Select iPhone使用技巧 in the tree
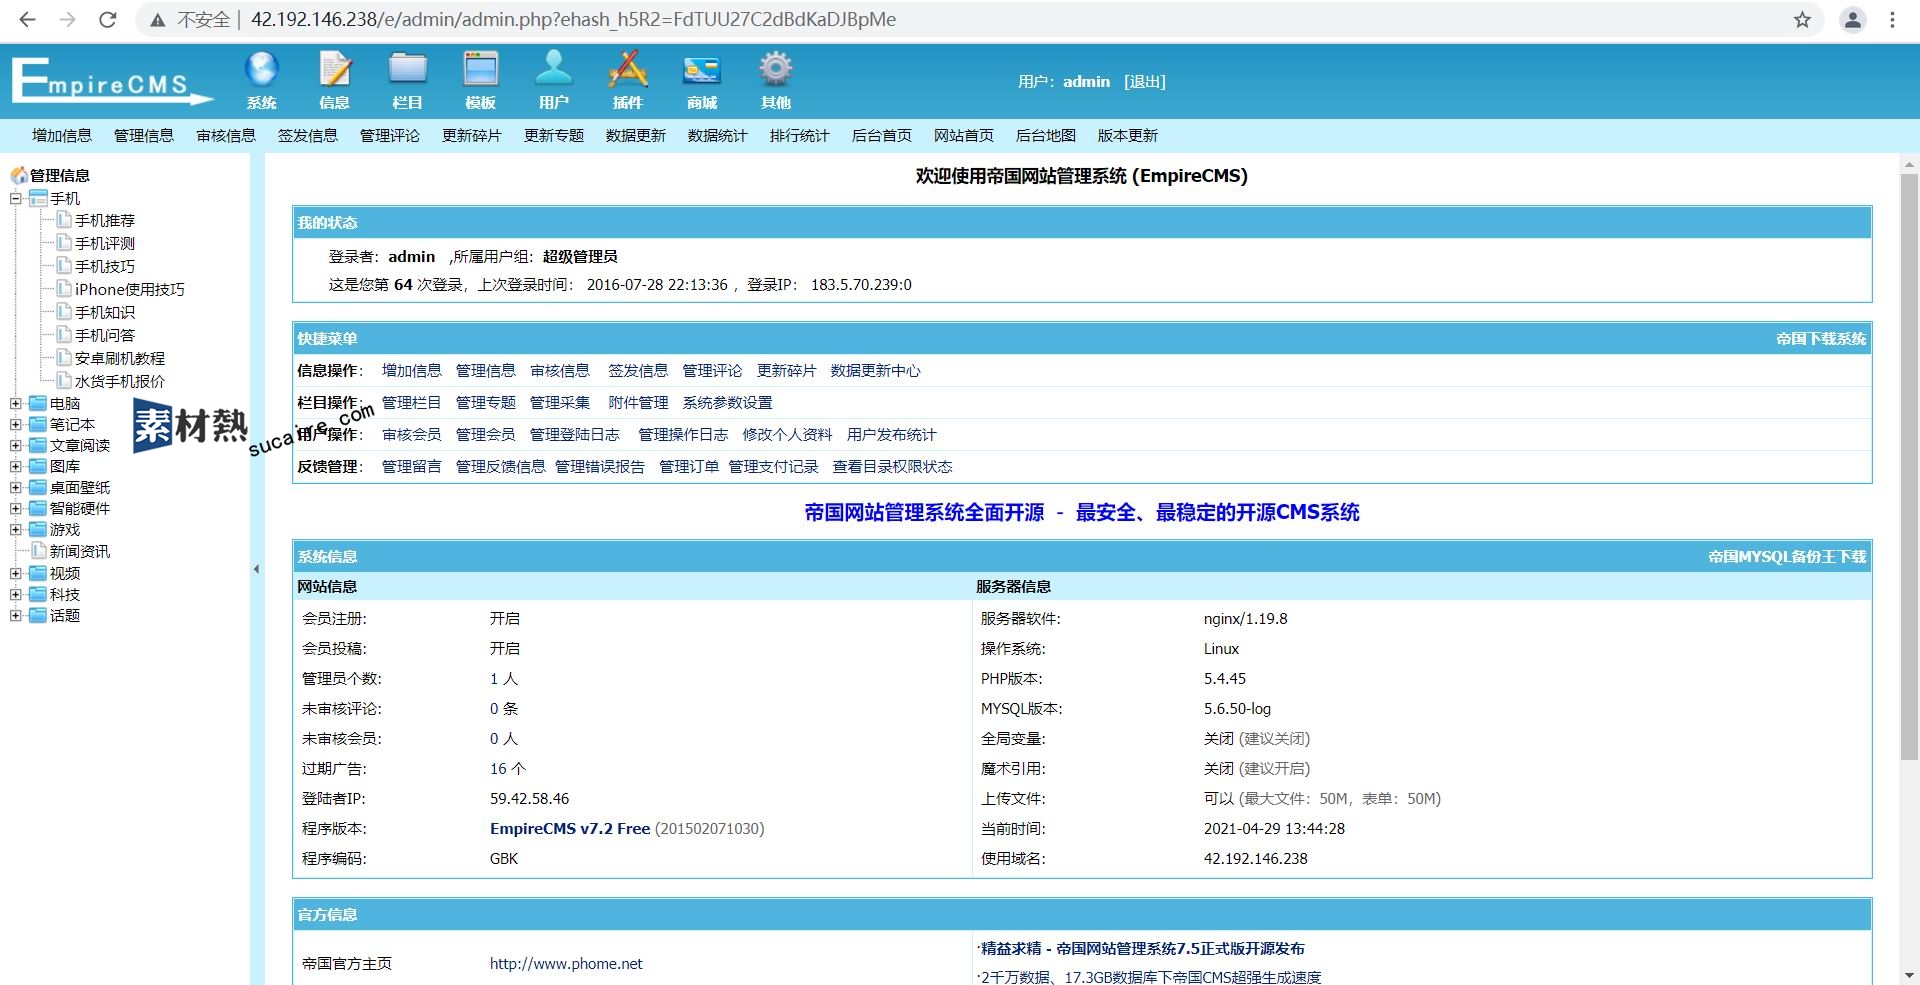 click(130, 290)
